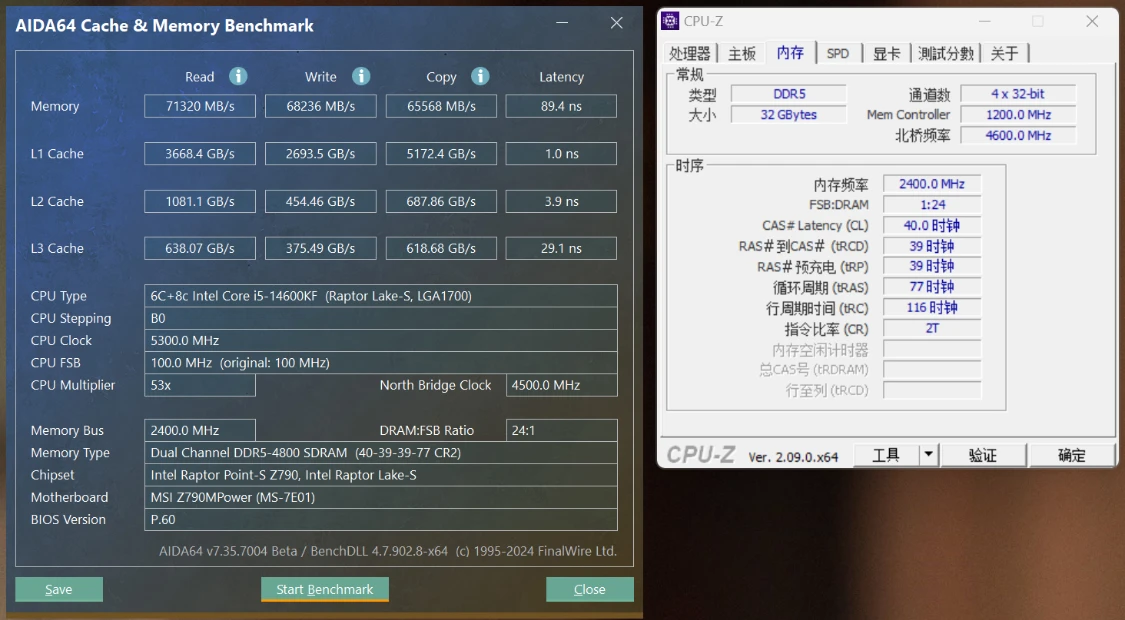Click the L1 Cache Latency value 1.0 ns
The height and width of the screenshot is (620, 1125).
561,154
